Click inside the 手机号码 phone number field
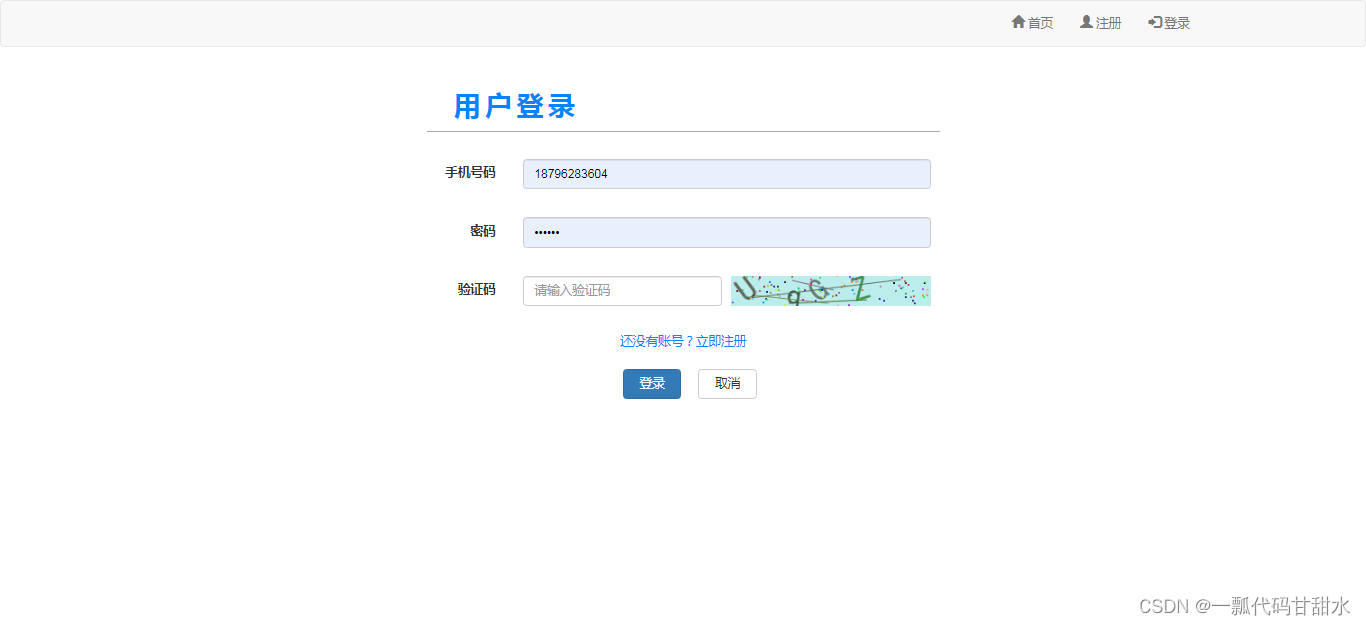The image size is (1366, 625). pos(727,173)
